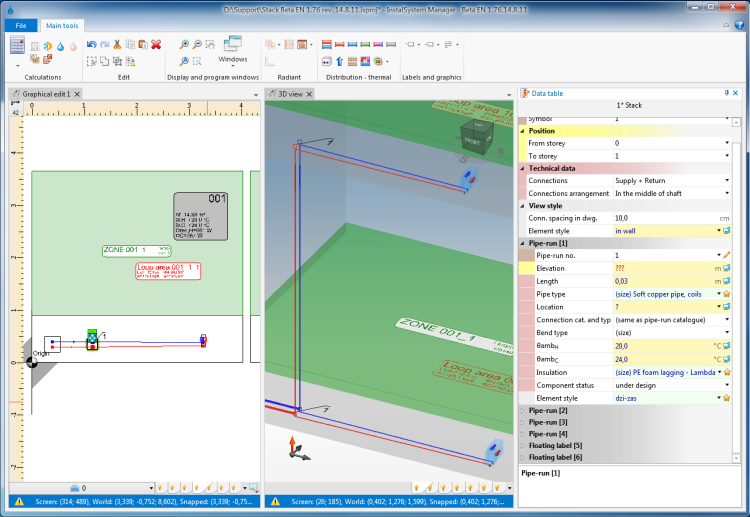Close the Data table panel
Screen dimensions: 750x517
click(x=736, y=93)
